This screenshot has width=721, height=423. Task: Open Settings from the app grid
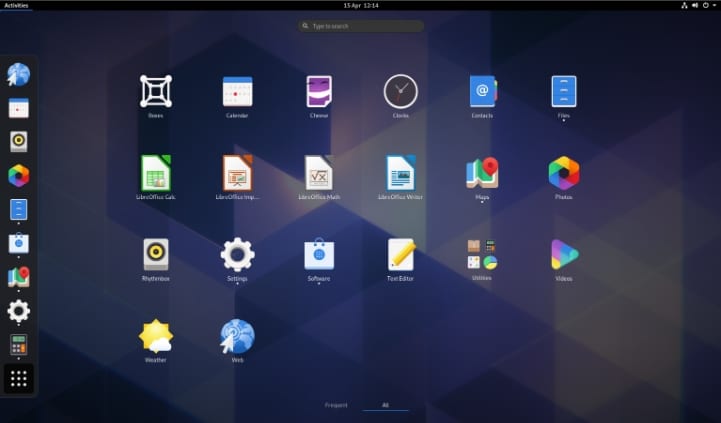(237, 254)
